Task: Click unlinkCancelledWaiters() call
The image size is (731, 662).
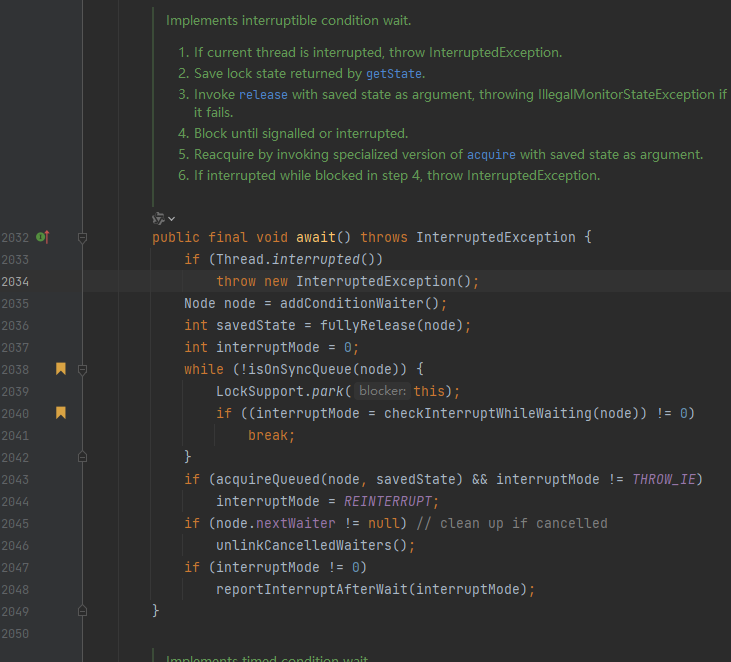Action: click(311, 545)
